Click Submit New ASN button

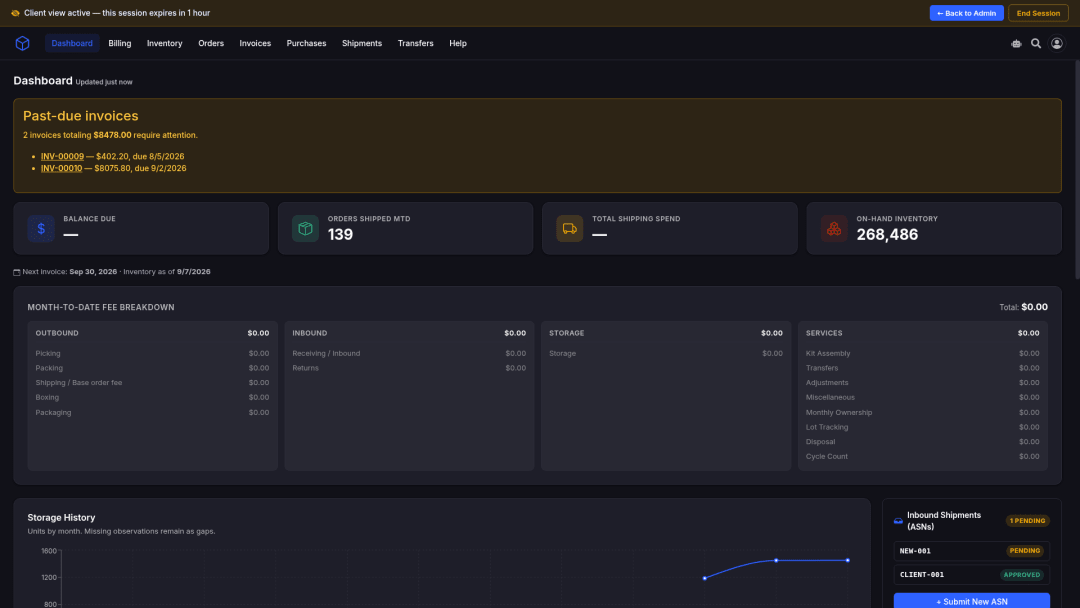pyautogui.click(x=971, y=600)
